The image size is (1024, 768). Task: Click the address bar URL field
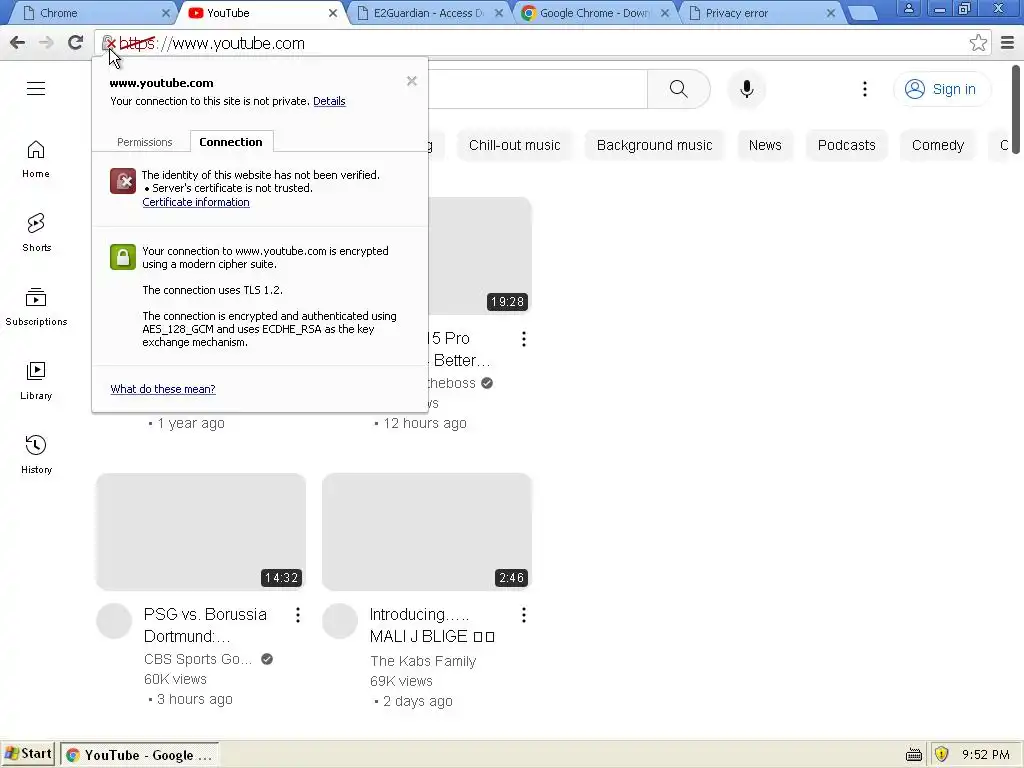point(542,43)
